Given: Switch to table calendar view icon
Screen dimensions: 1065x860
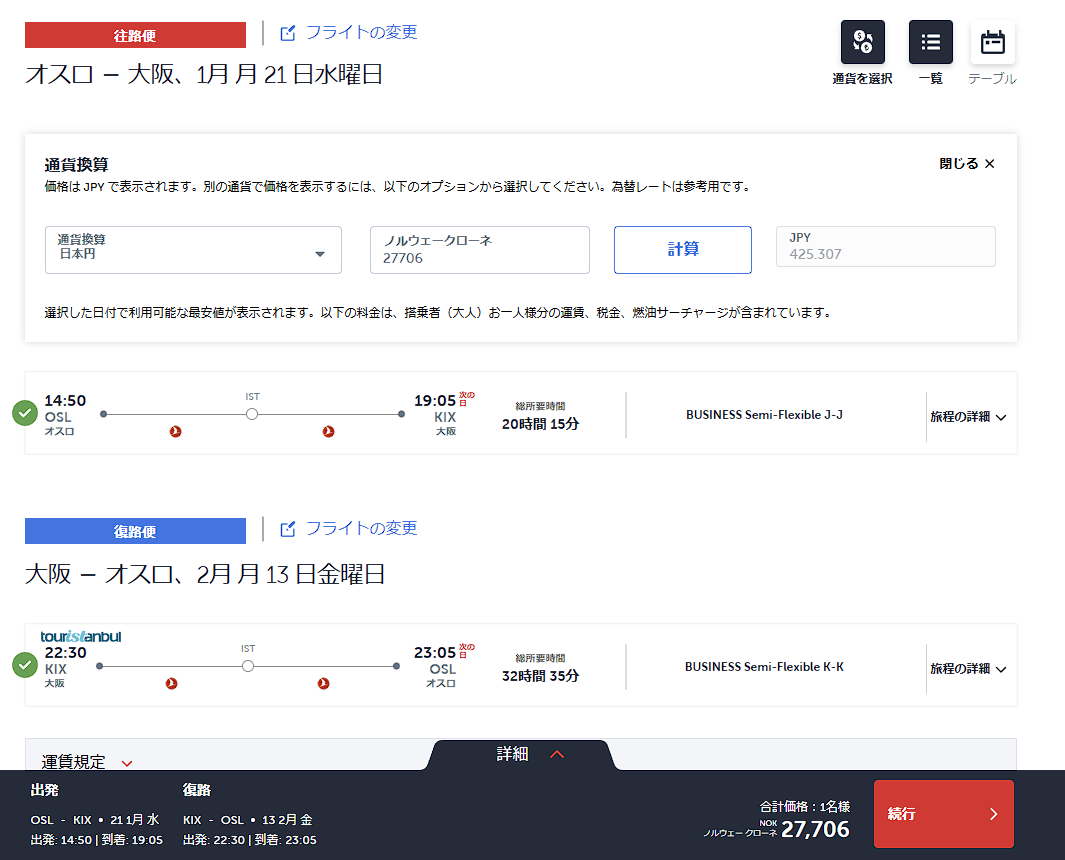Looking at the screenshot, I should click(992, 42).
